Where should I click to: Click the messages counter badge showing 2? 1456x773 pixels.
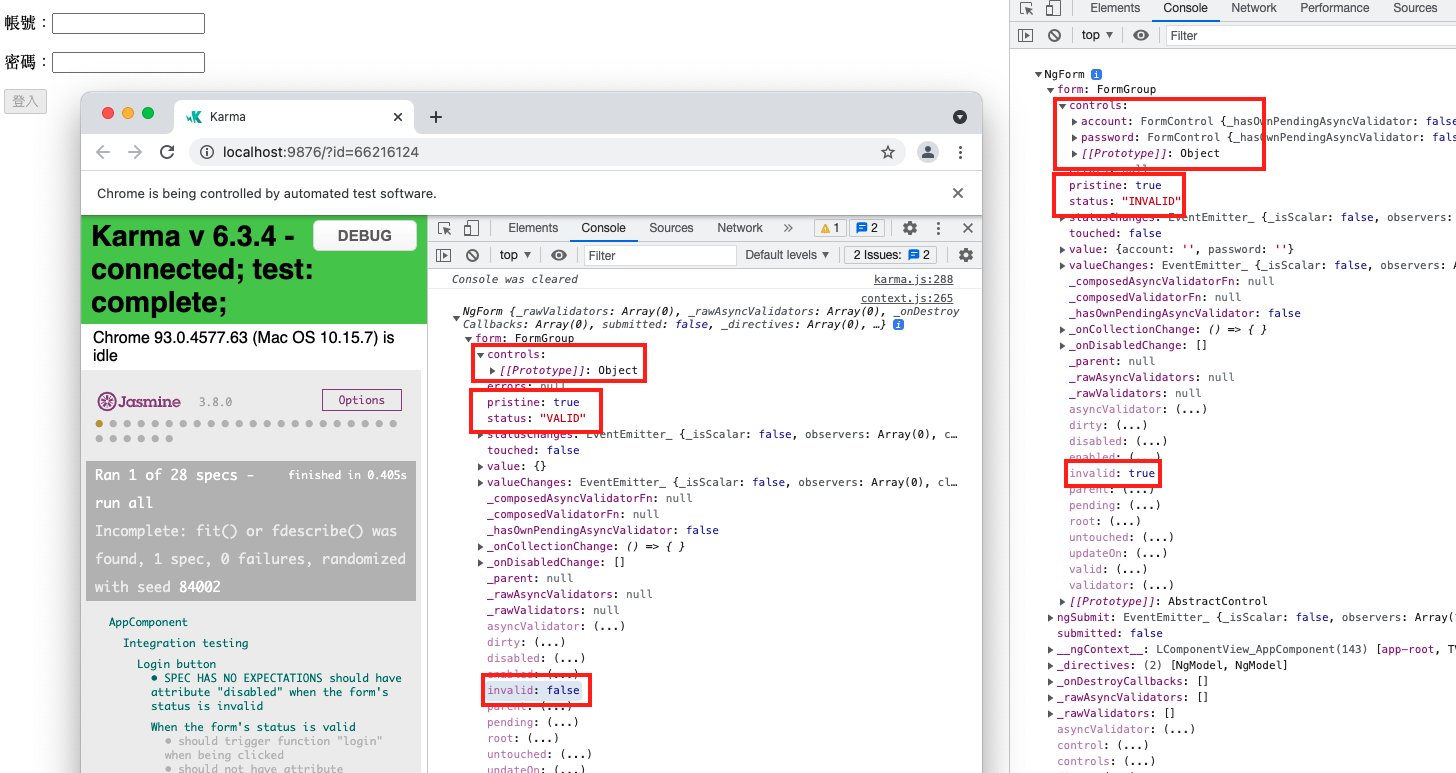point(867,228)
